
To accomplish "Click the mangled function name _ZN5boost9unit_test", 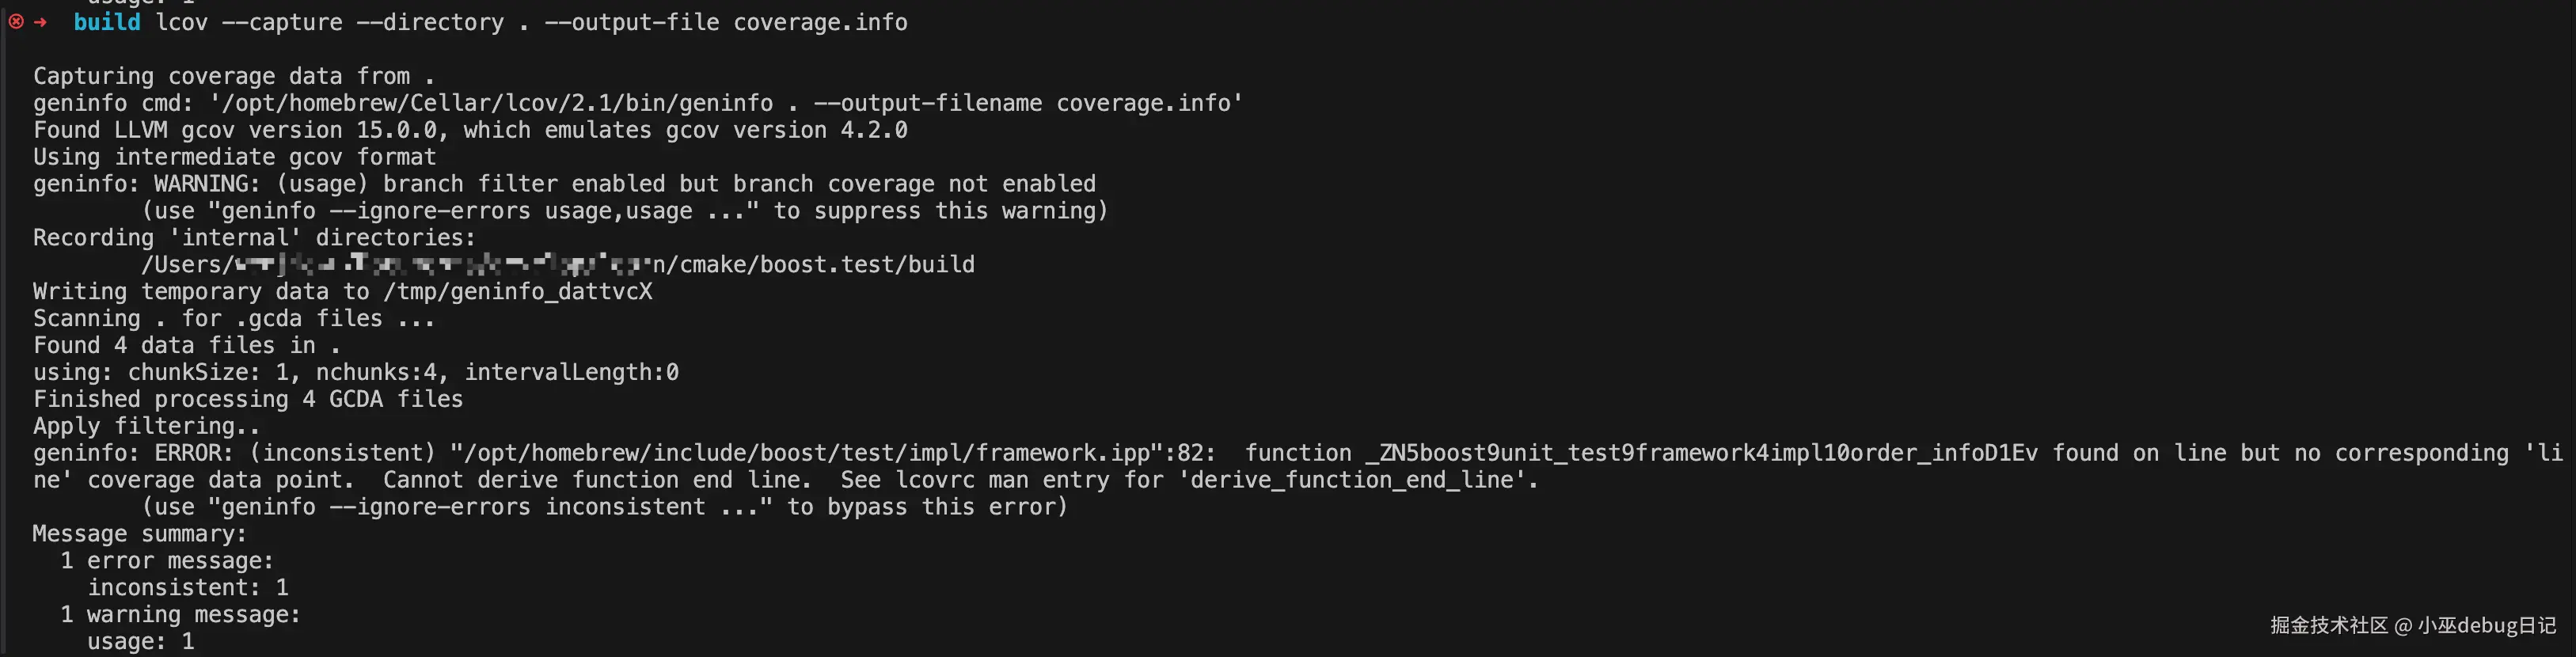I will [x=1701, y=453].
